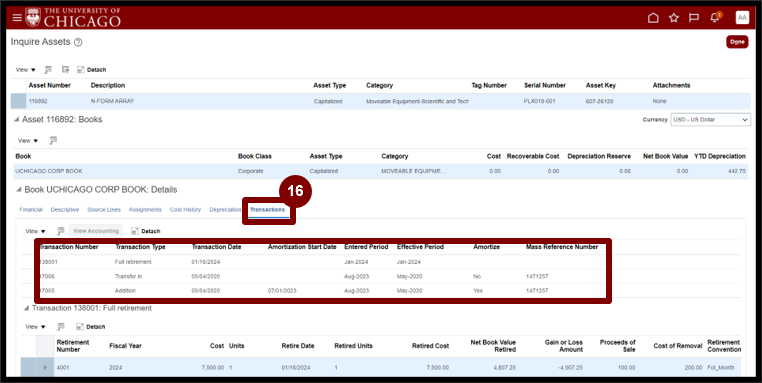Screen dimensions: 762x383
Task: Collapse Book UCHICAGO CORP BOOK: Details section
Action: click(x=18, y=190)
